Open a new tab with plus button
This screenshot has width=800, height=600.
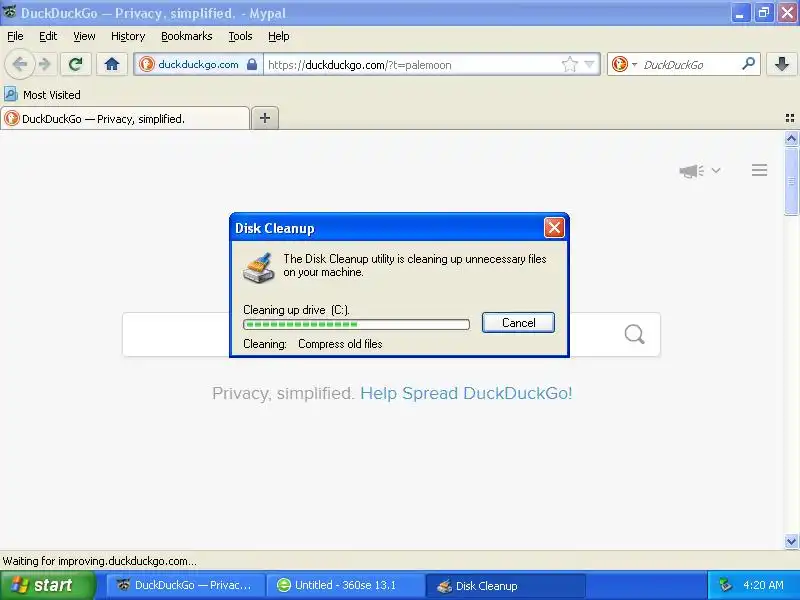click(x=265, y=118)
